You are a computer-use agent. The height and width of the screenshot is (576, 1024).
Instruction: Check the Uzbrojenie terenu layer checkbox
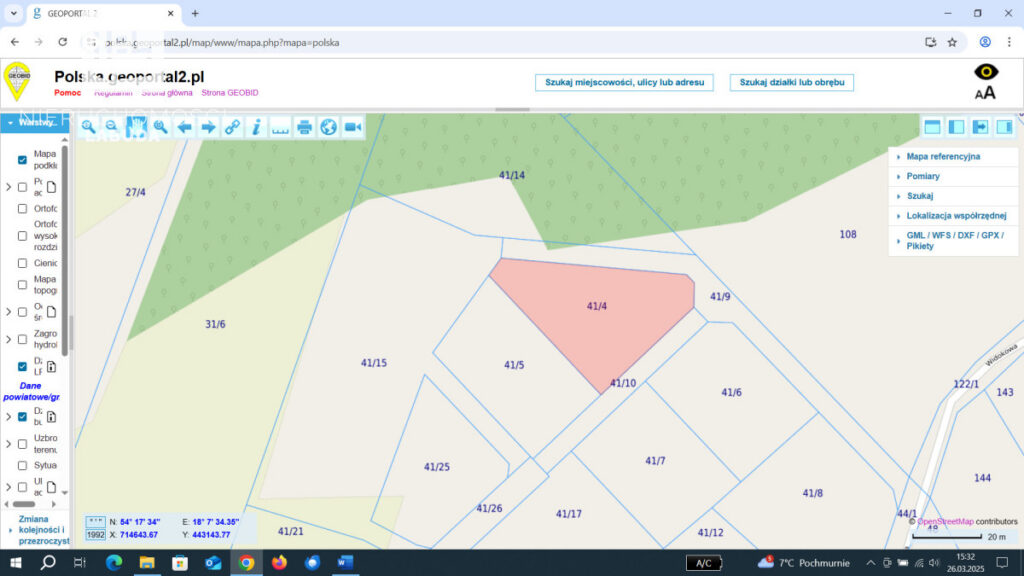[22, 440]
